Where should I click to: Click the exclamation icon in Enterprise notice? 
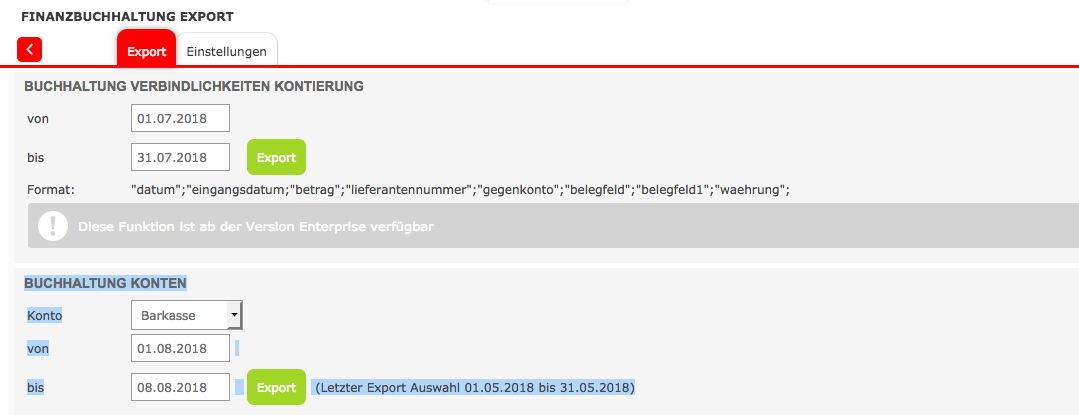(52, 227)
